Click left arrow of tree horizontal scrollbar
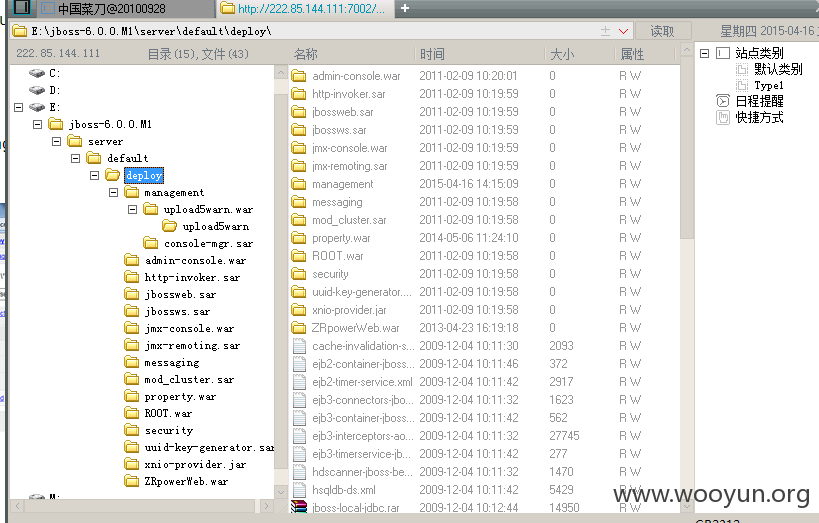 [18, 506]
